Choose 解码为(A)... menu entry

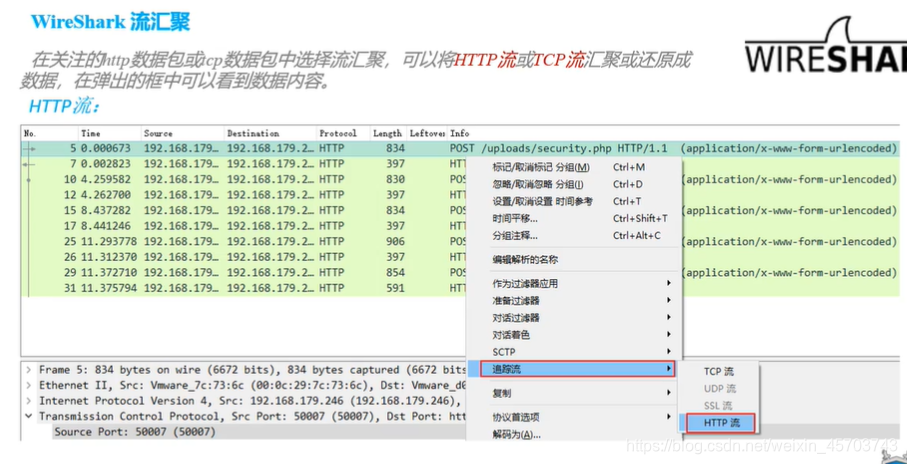point(574,434)
